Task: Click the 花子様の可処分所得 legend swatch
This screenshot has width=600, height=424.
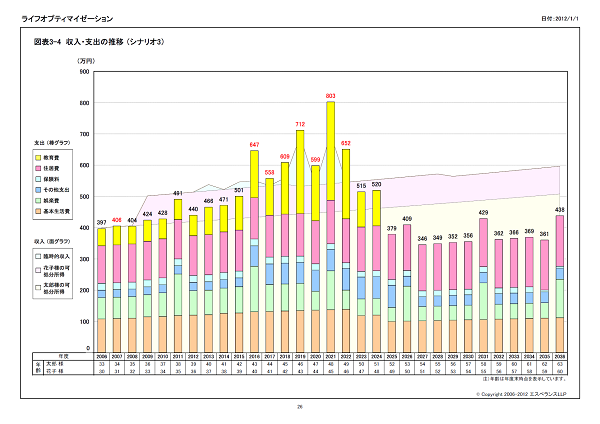Action: click(38, 271)
